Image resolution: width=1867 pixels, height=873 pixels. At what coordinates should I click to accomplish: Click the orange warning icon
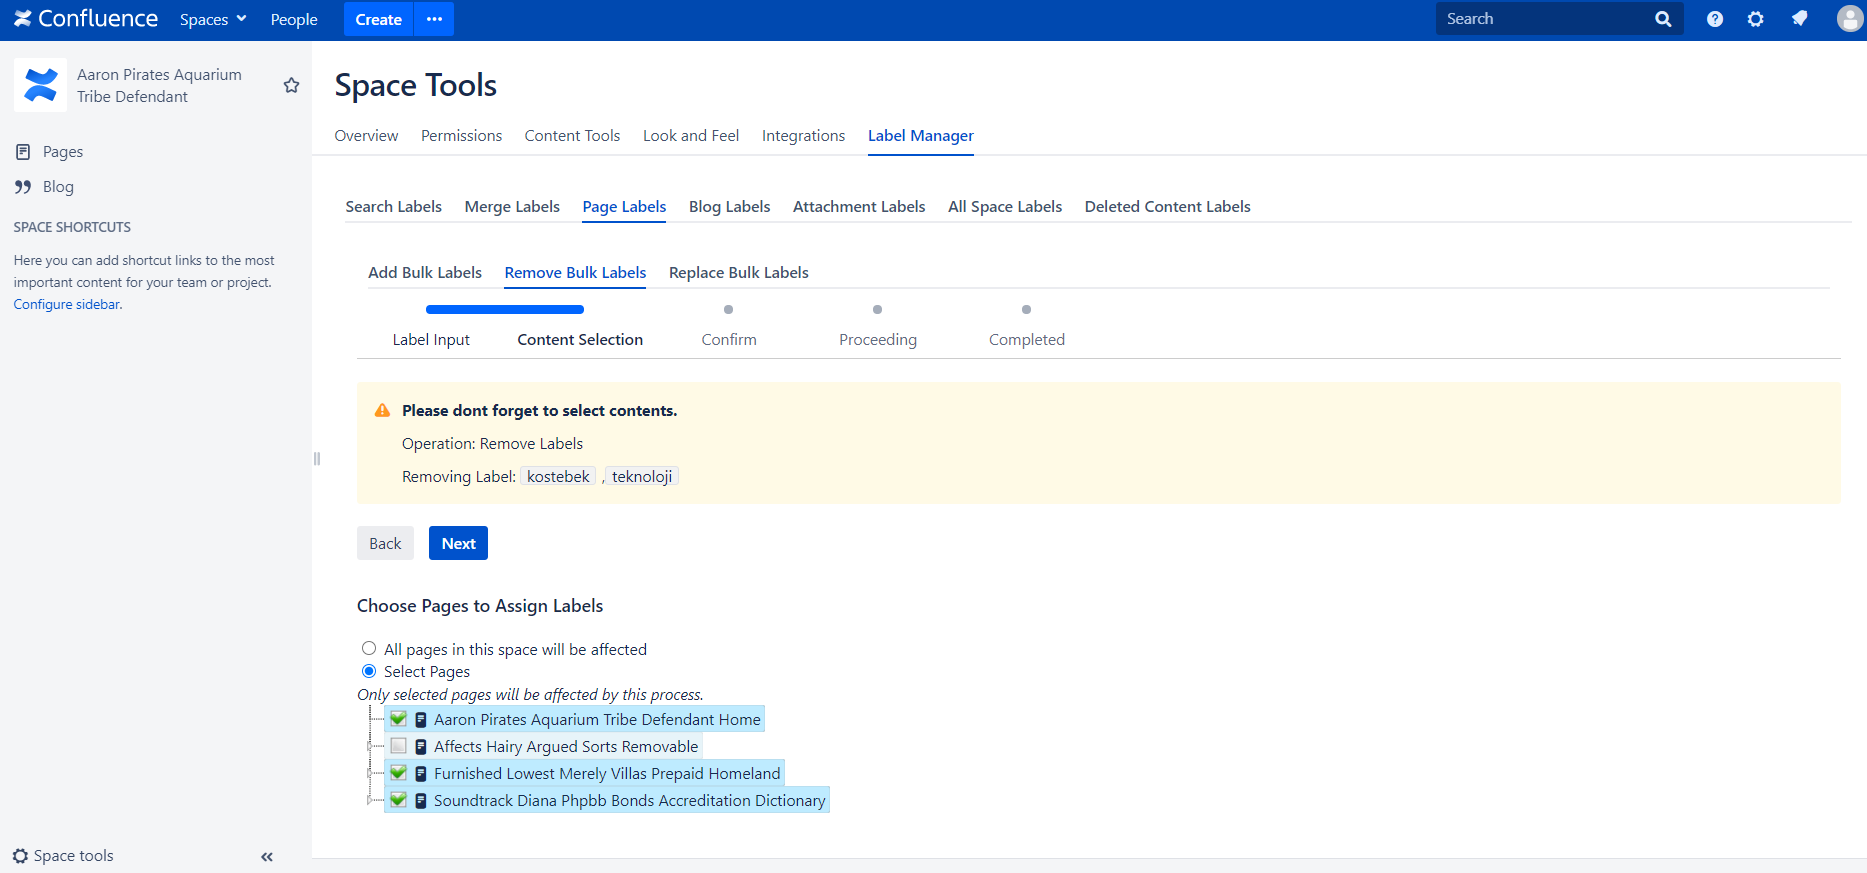382,411
